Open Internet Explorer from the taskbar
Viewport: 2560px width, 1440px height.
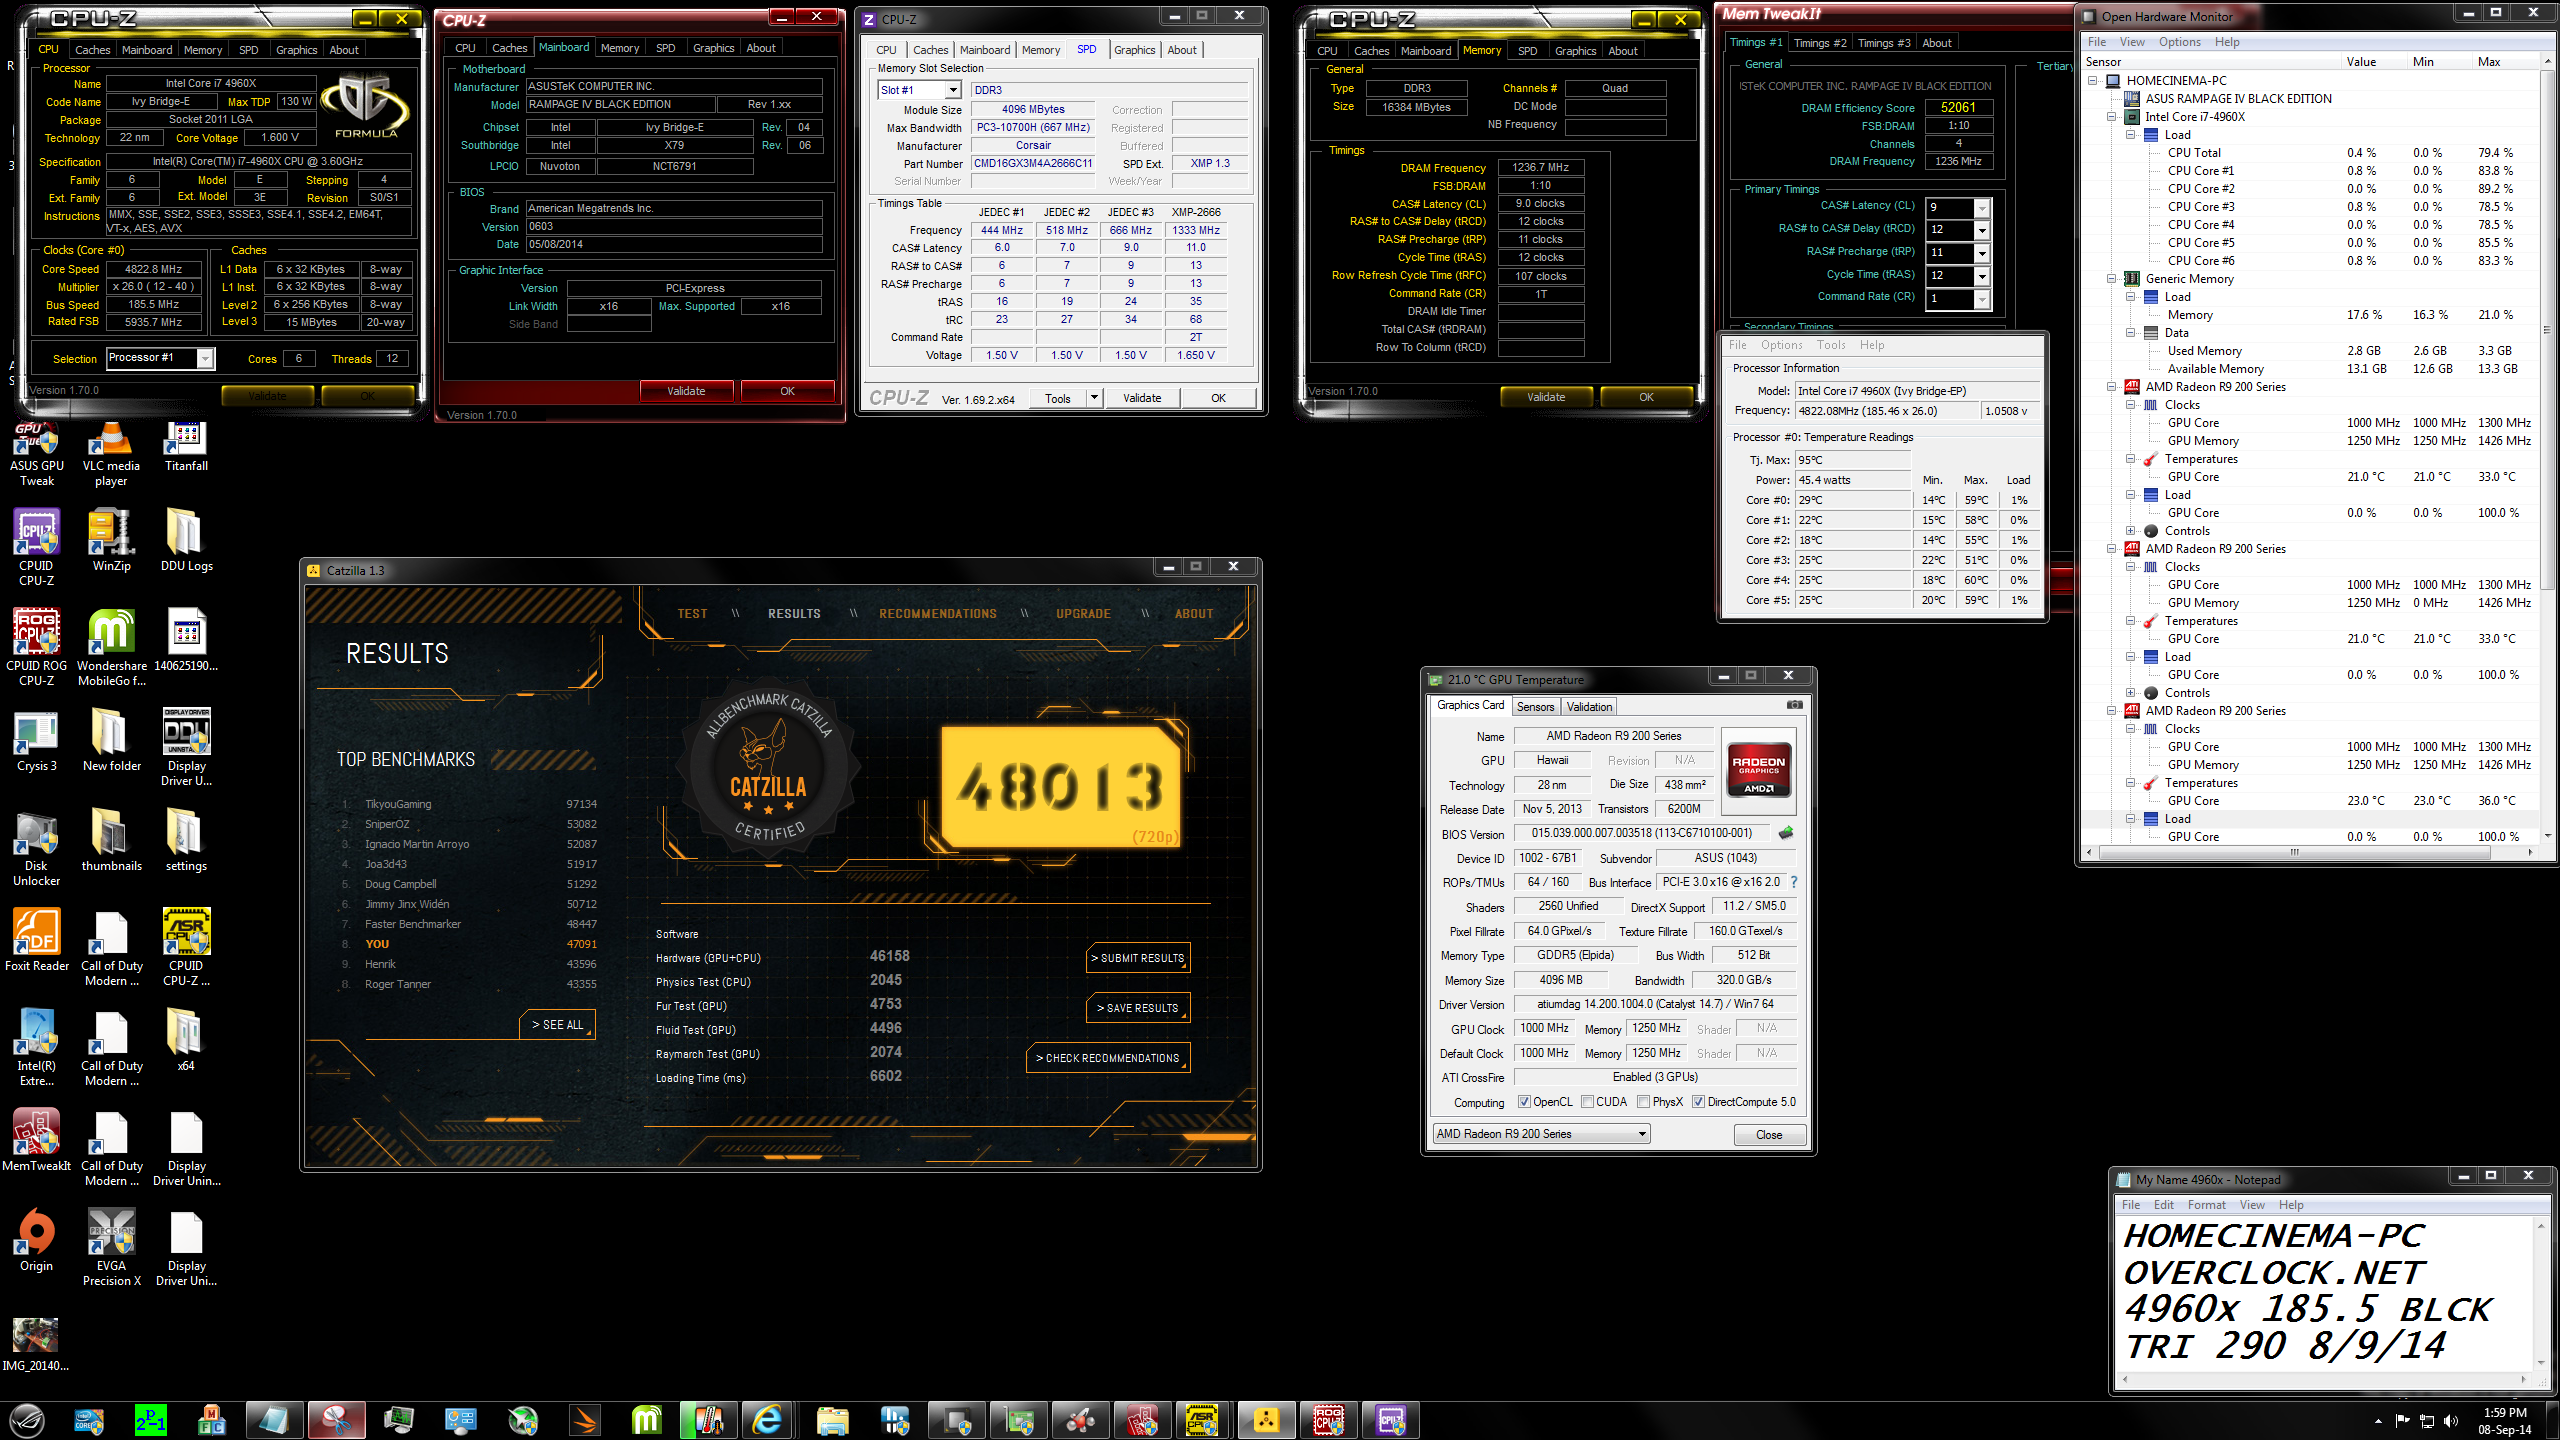pyautogui.click(x=767, y=1420)
